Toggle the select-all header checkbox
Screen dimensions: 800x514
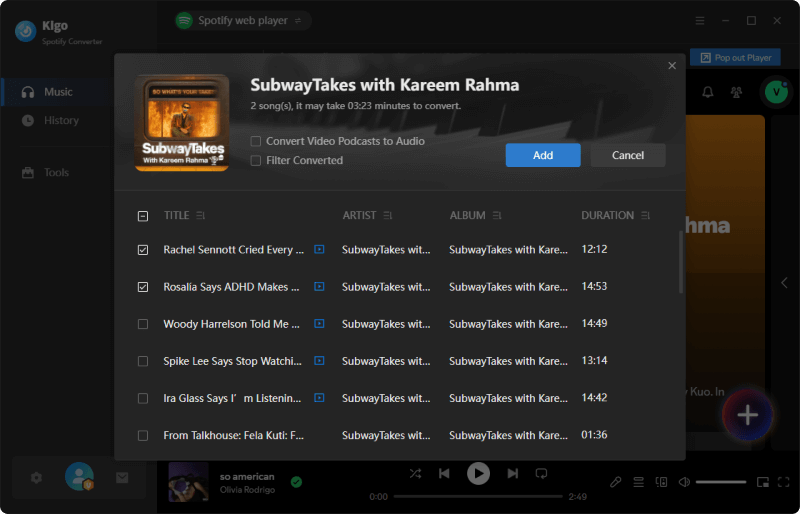click(143, 216)
